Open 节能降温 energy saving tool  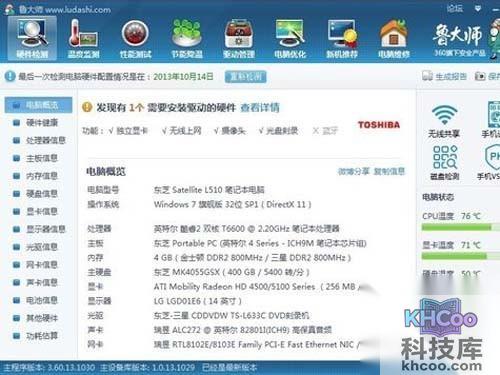coord(187,38)
